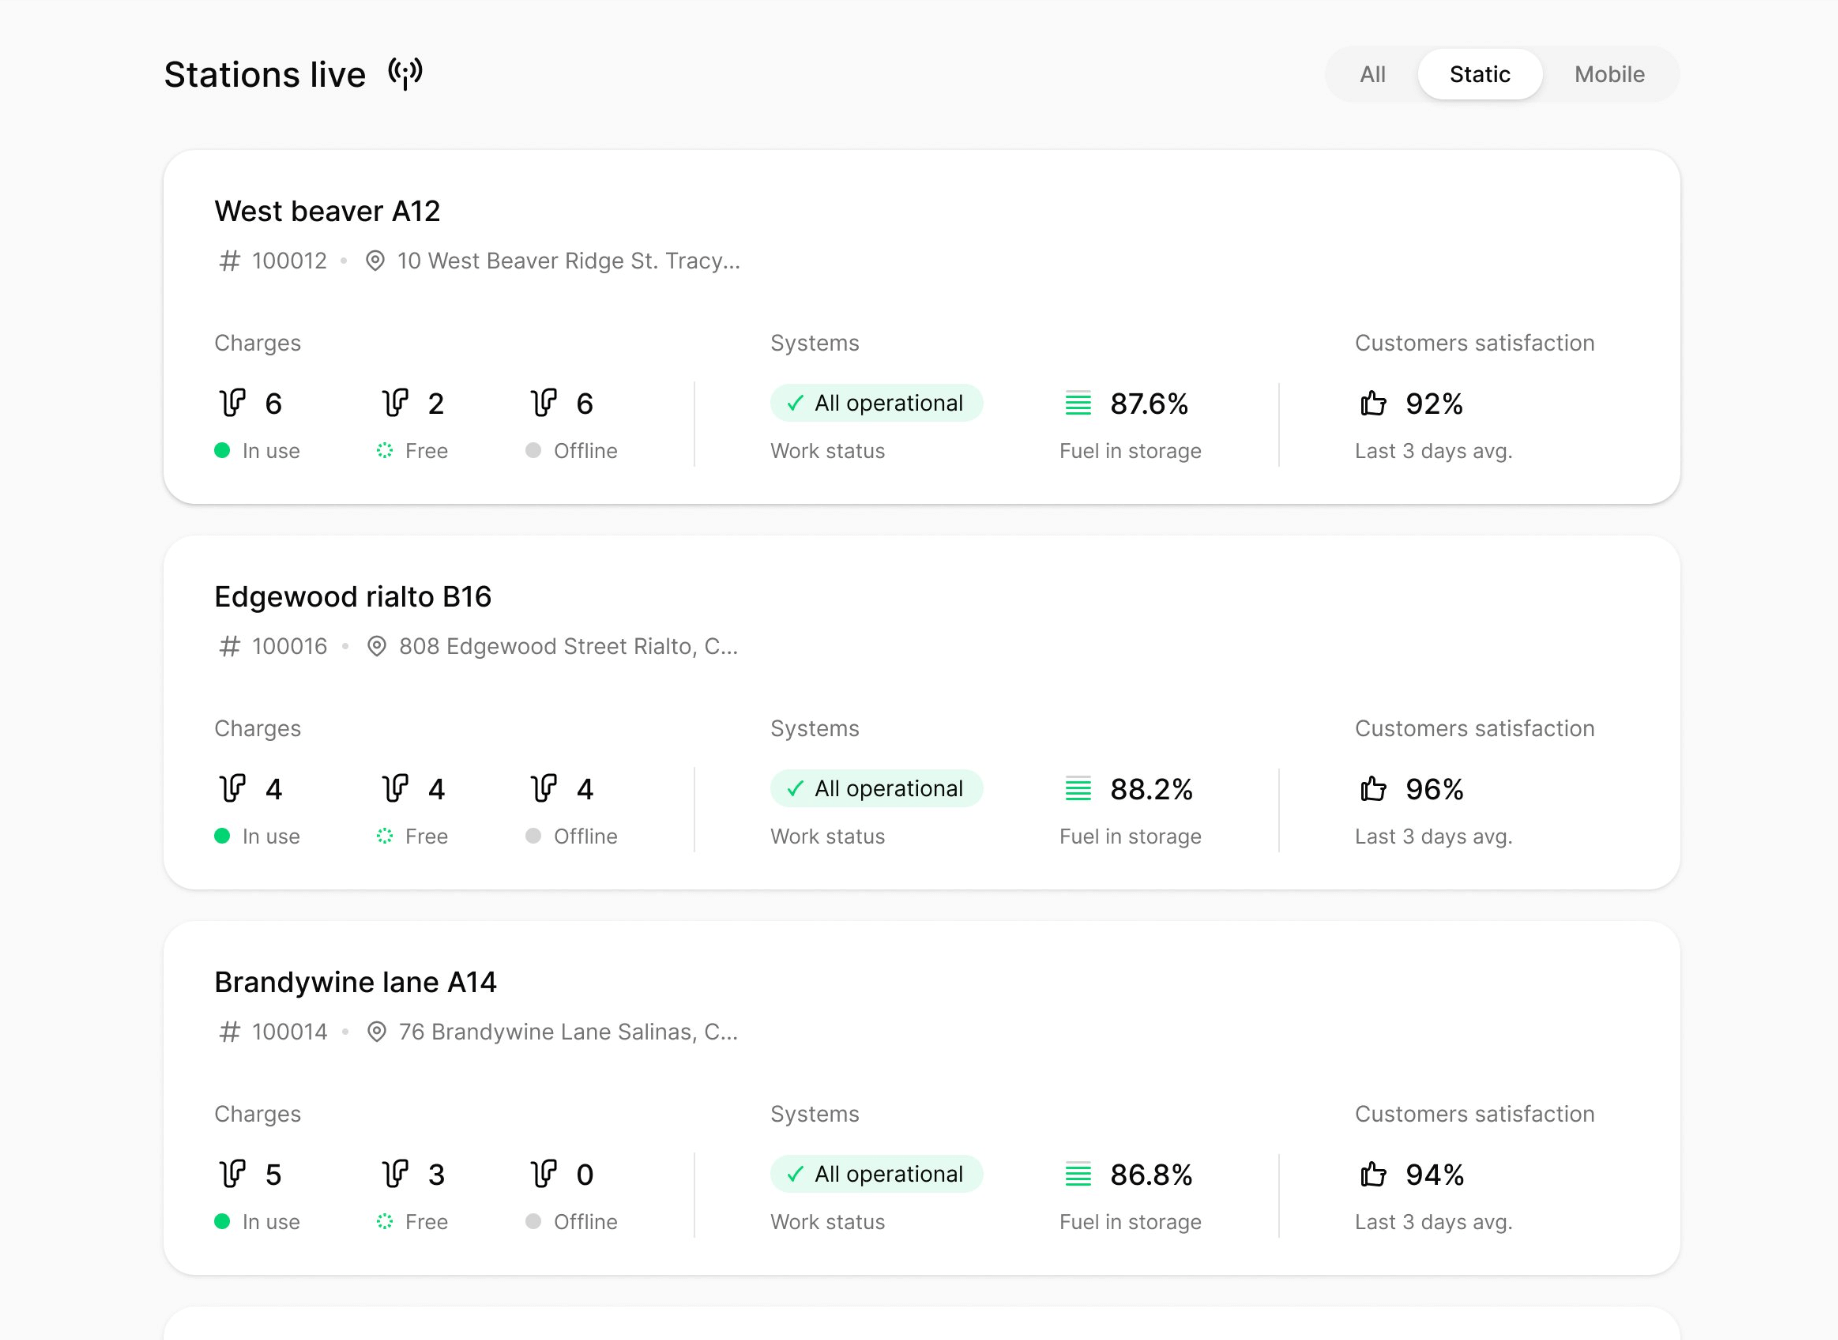Click West beaver in-use charger icon

[233, 403]
